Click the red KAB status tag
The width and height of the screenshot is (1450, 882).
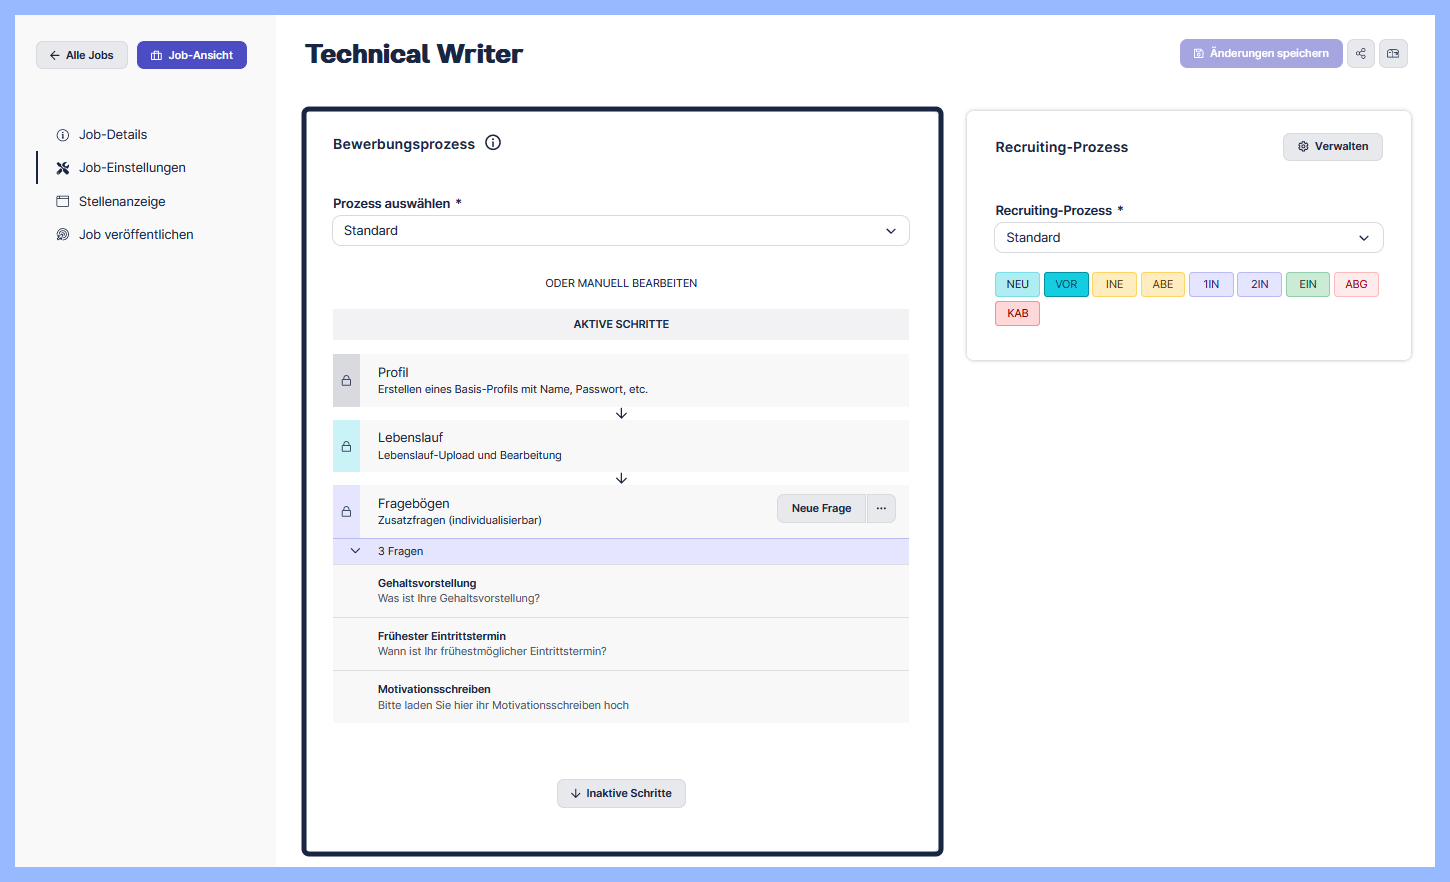point(1017,314)
